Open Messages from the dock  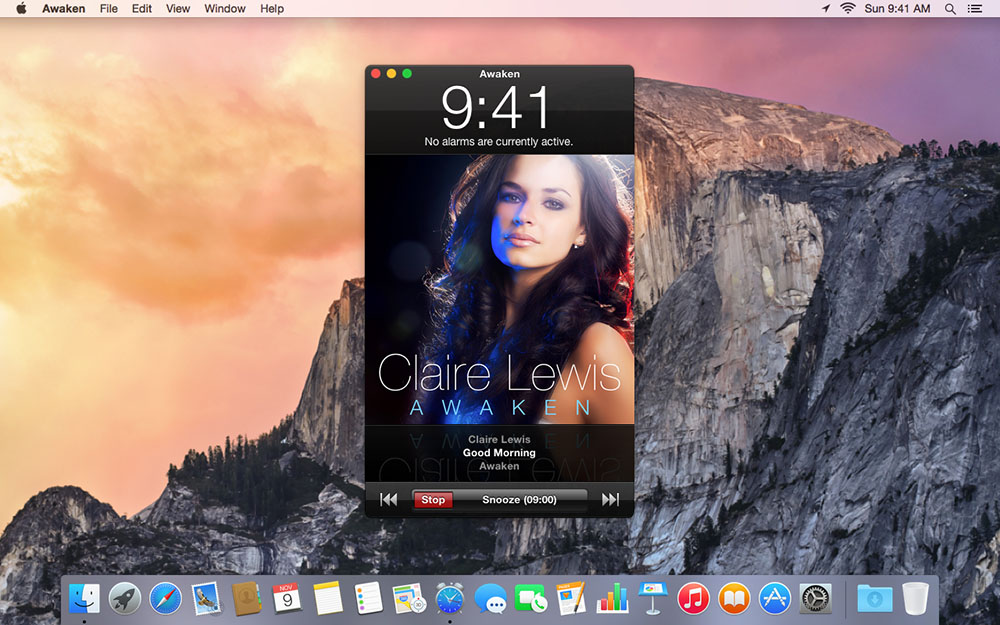490,599
